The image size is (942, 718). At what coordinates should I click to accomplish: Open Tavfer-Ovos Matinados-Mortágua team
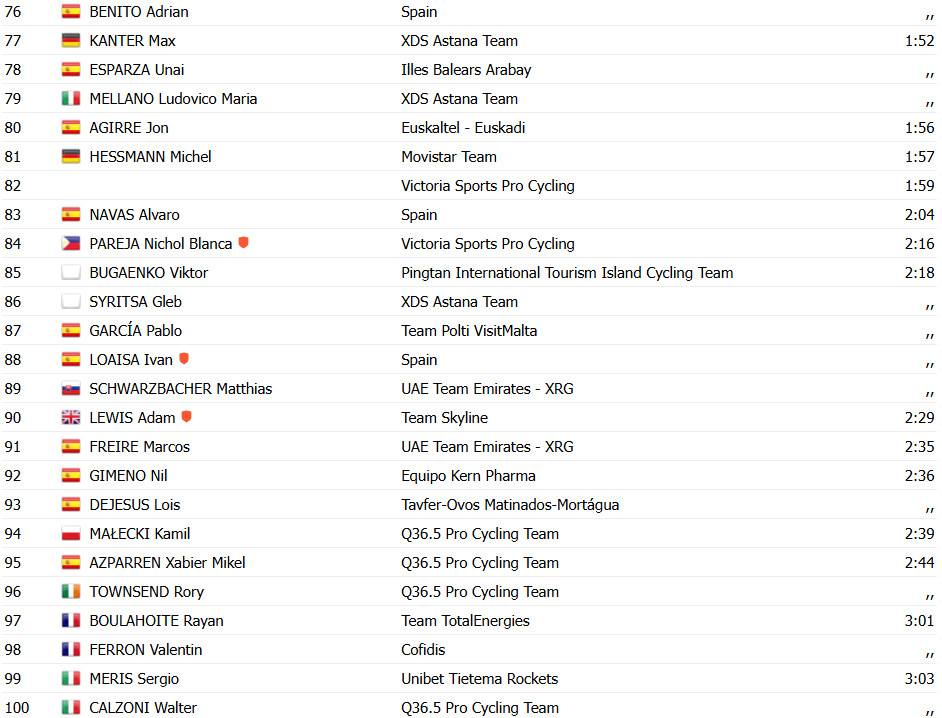coord(509,504)
